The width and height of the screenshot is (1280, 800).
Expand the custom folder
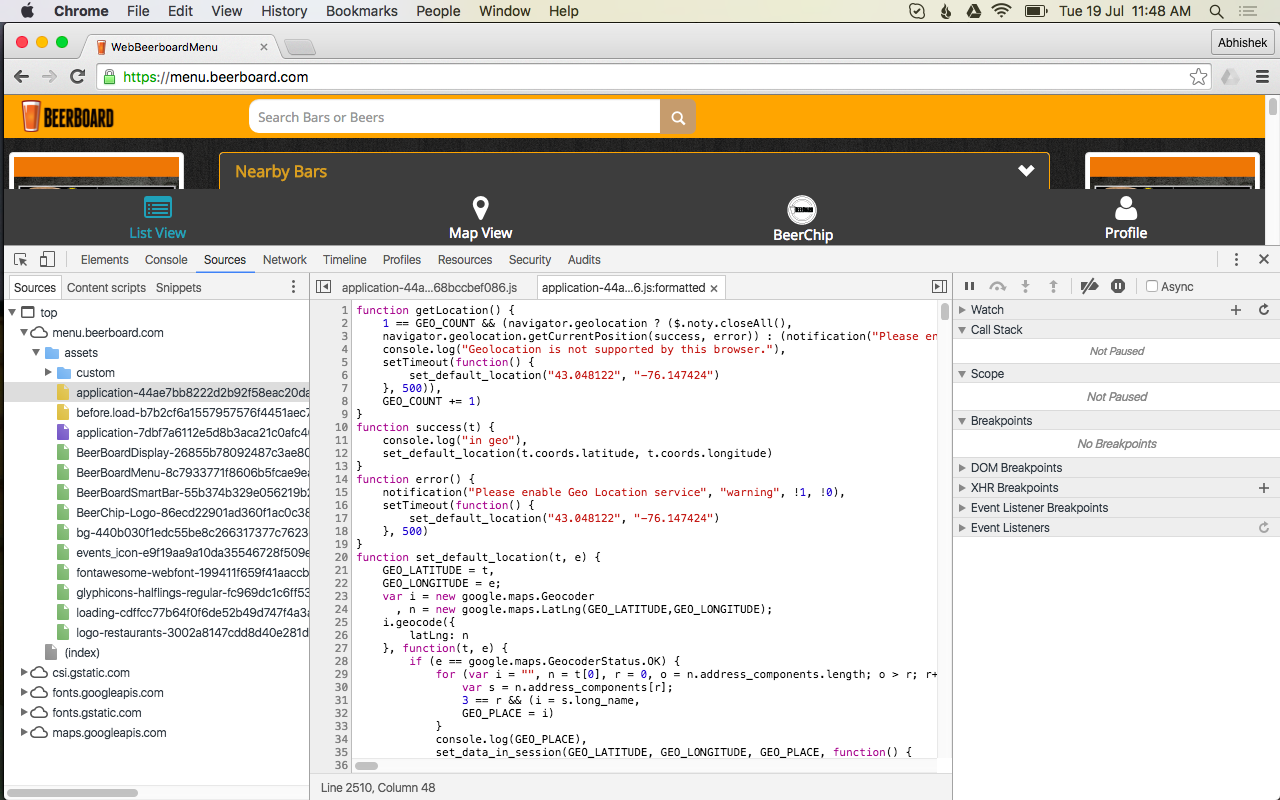point(48,373)
